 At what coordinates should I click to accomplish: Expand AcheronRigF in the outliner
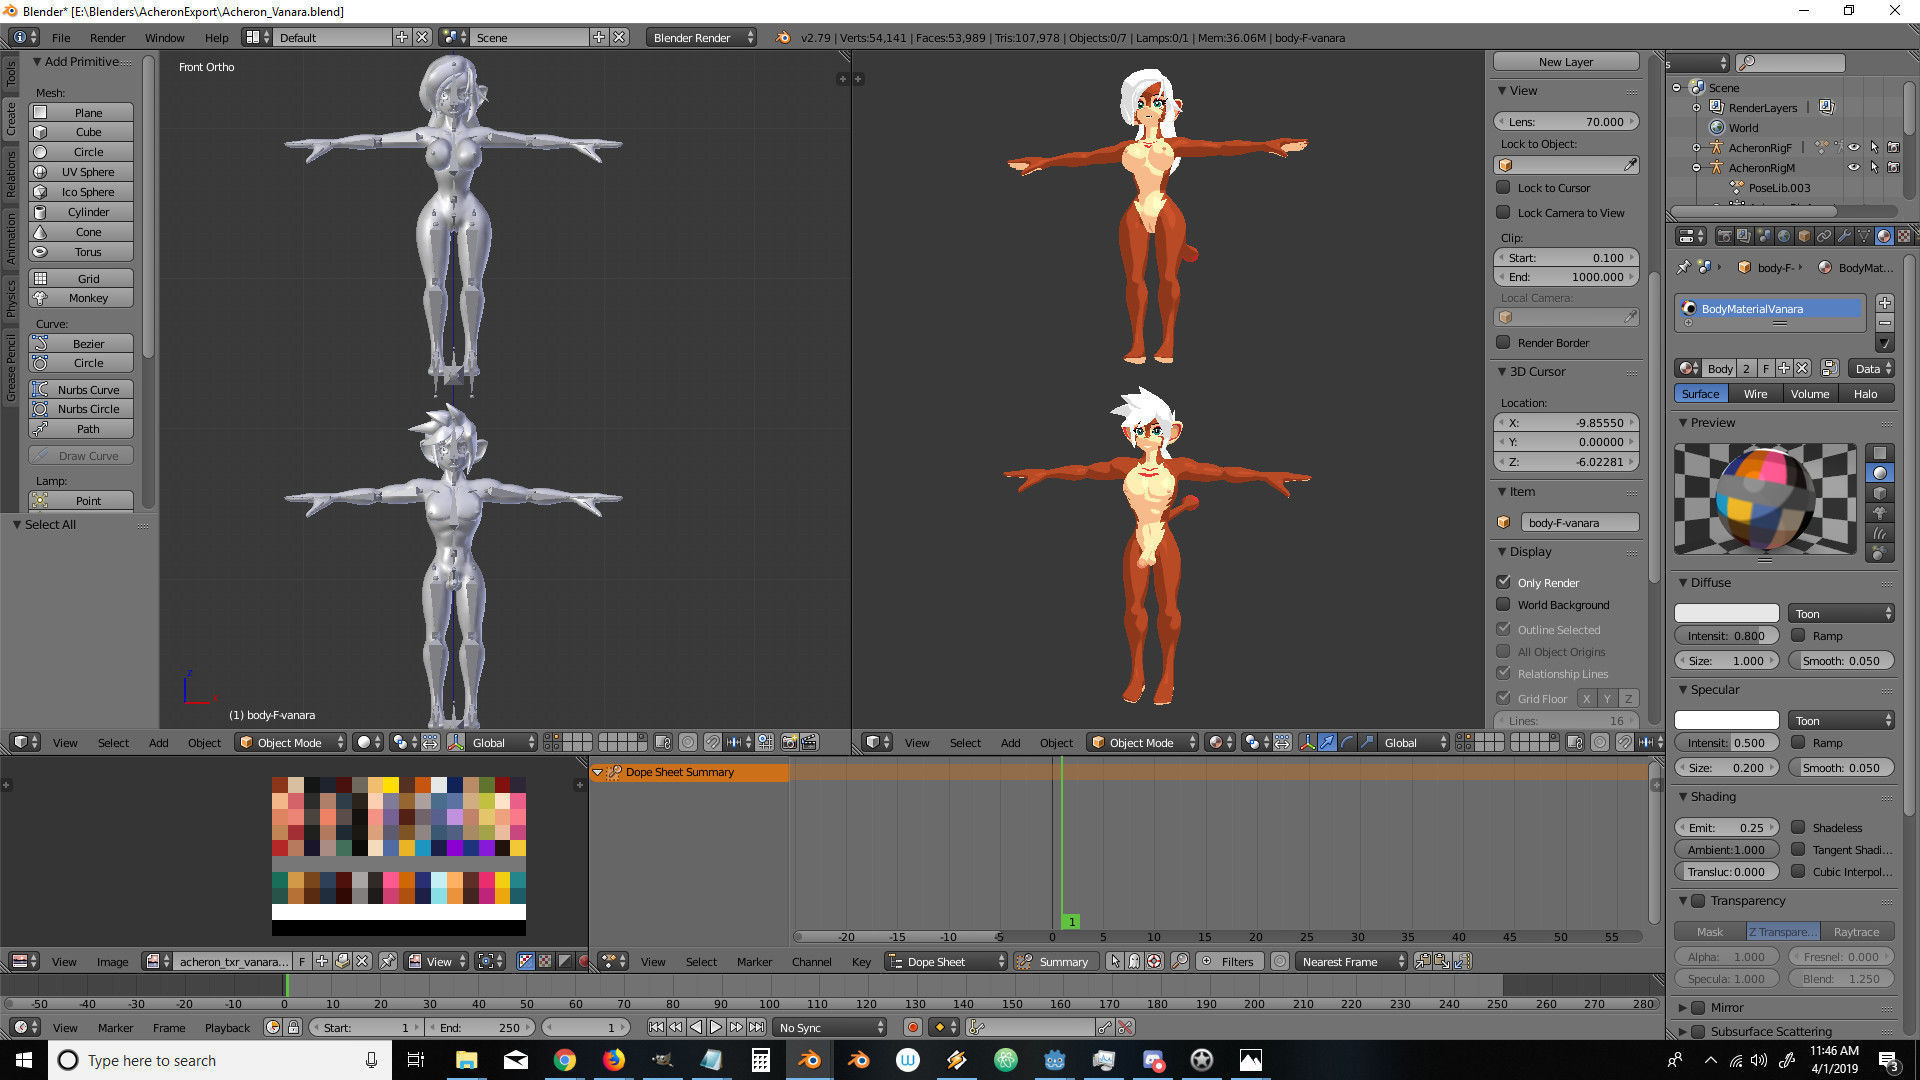(1696, 147)
